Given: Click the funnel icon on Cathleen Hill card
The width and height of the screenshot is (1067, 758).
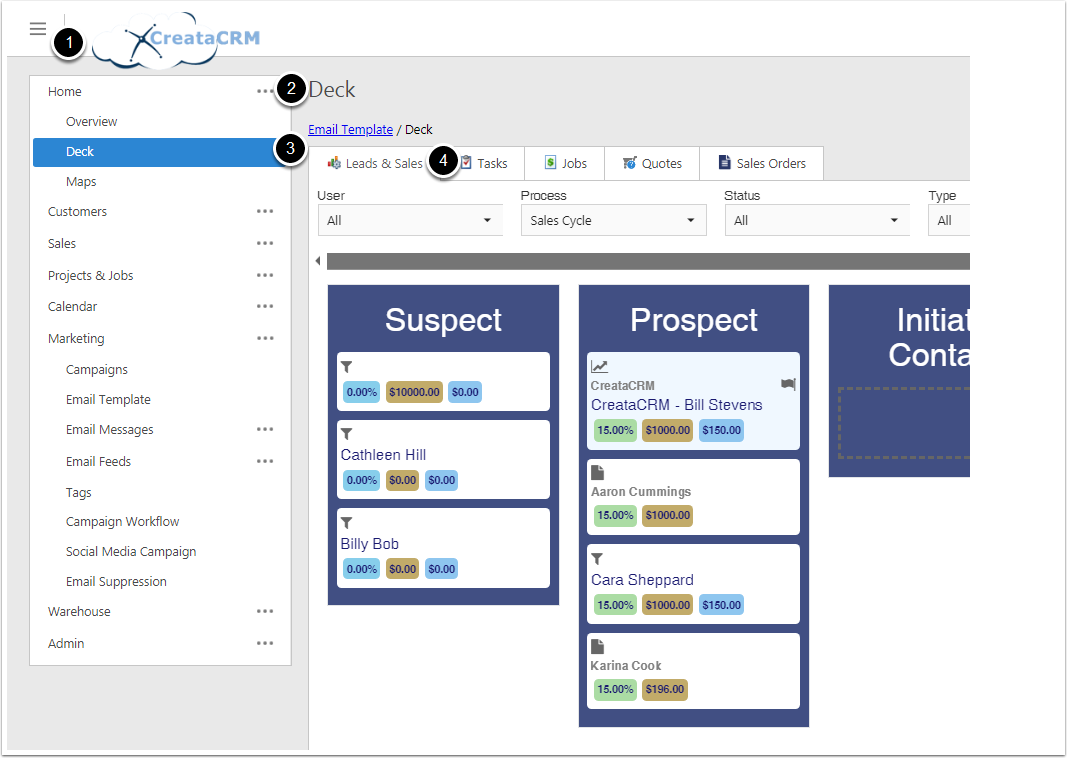Looking at the screenshot, I should point(347,435).
